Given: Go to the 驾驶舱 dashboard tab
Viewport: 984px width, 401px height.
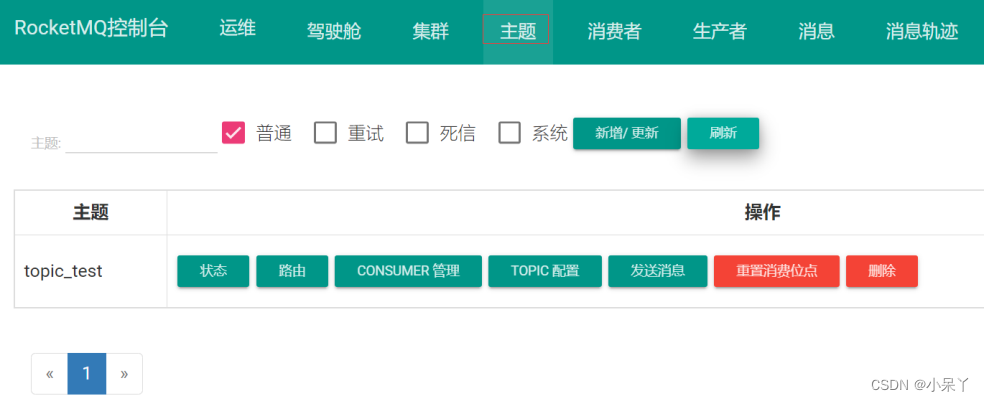Looking at the screenshot, I should (334, 31).
